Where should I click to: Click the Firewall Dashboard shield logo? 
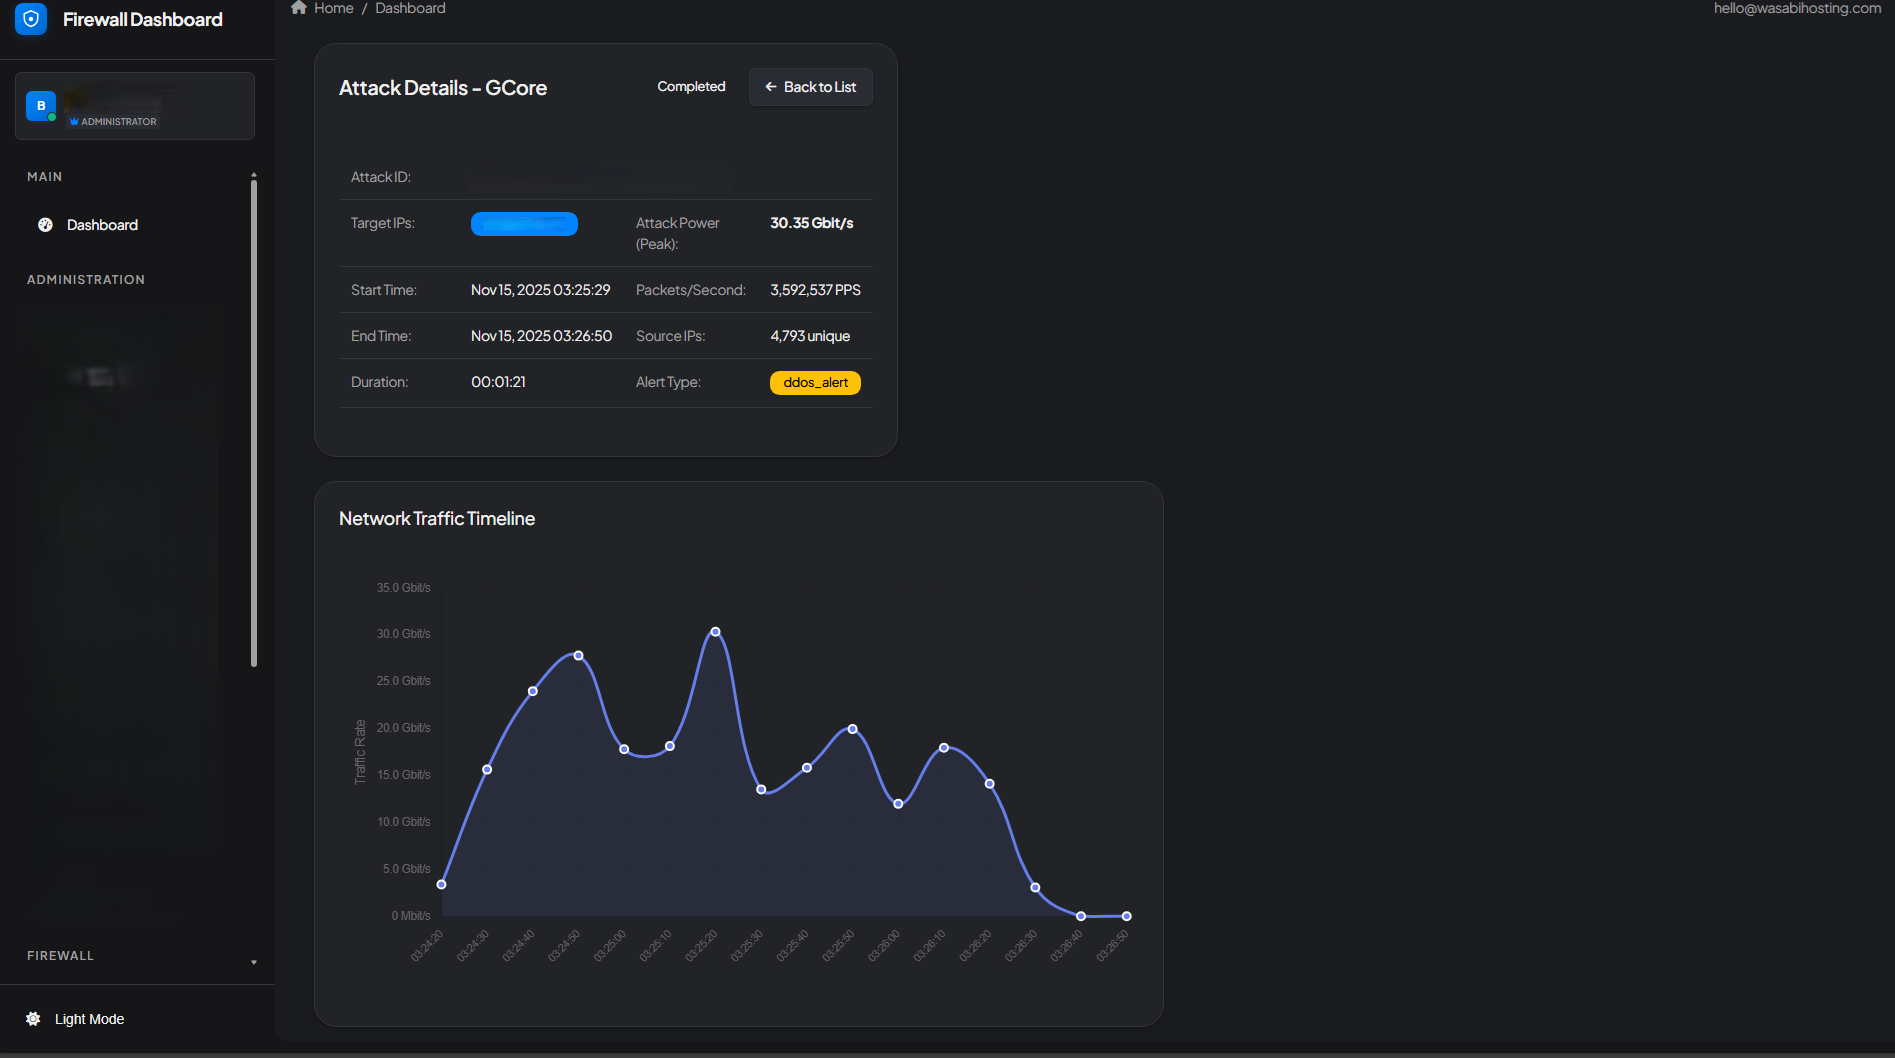click(31, 19)
